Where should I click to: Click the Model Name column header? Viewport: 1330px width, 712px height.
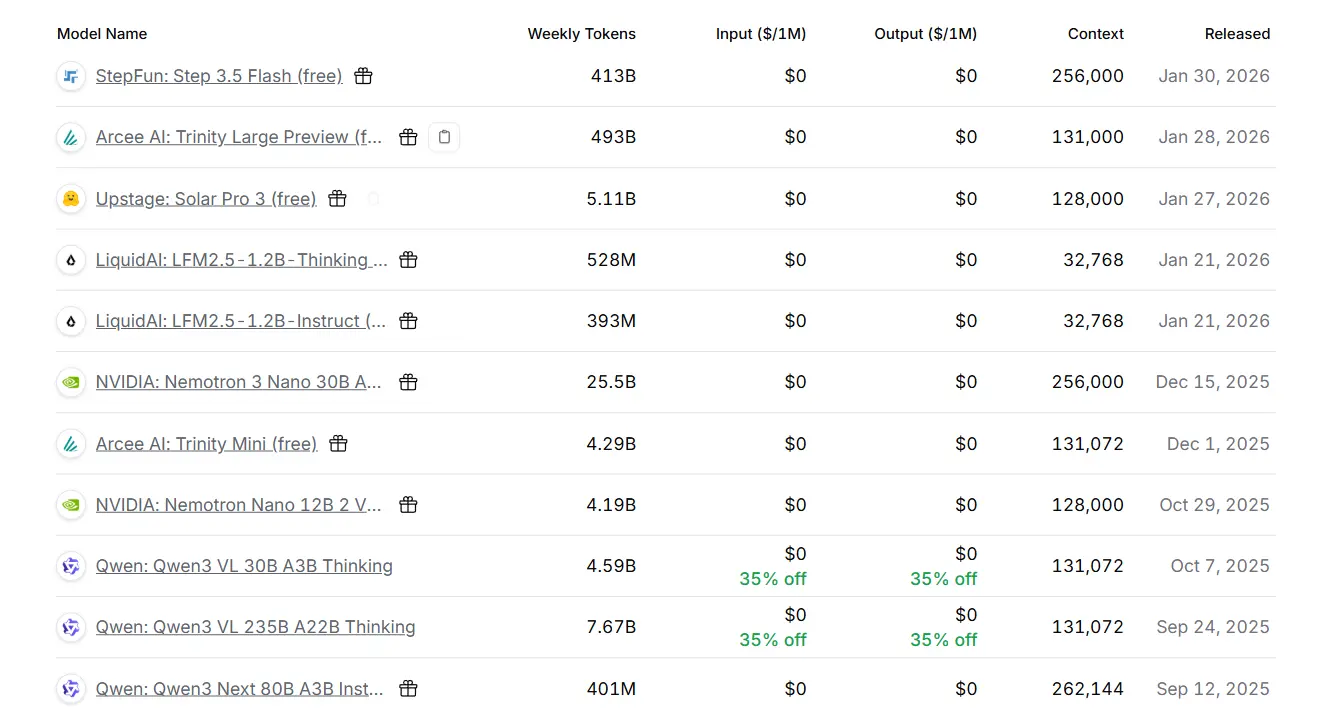(x=102, y=34)
